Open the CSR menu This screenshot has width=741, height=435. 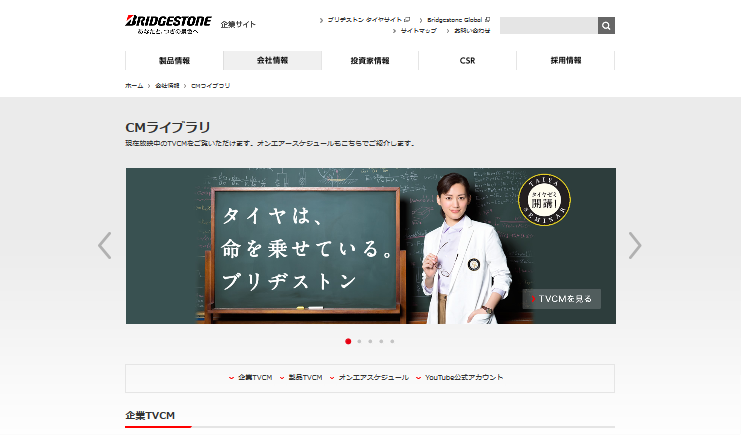[x=467, y=61]
